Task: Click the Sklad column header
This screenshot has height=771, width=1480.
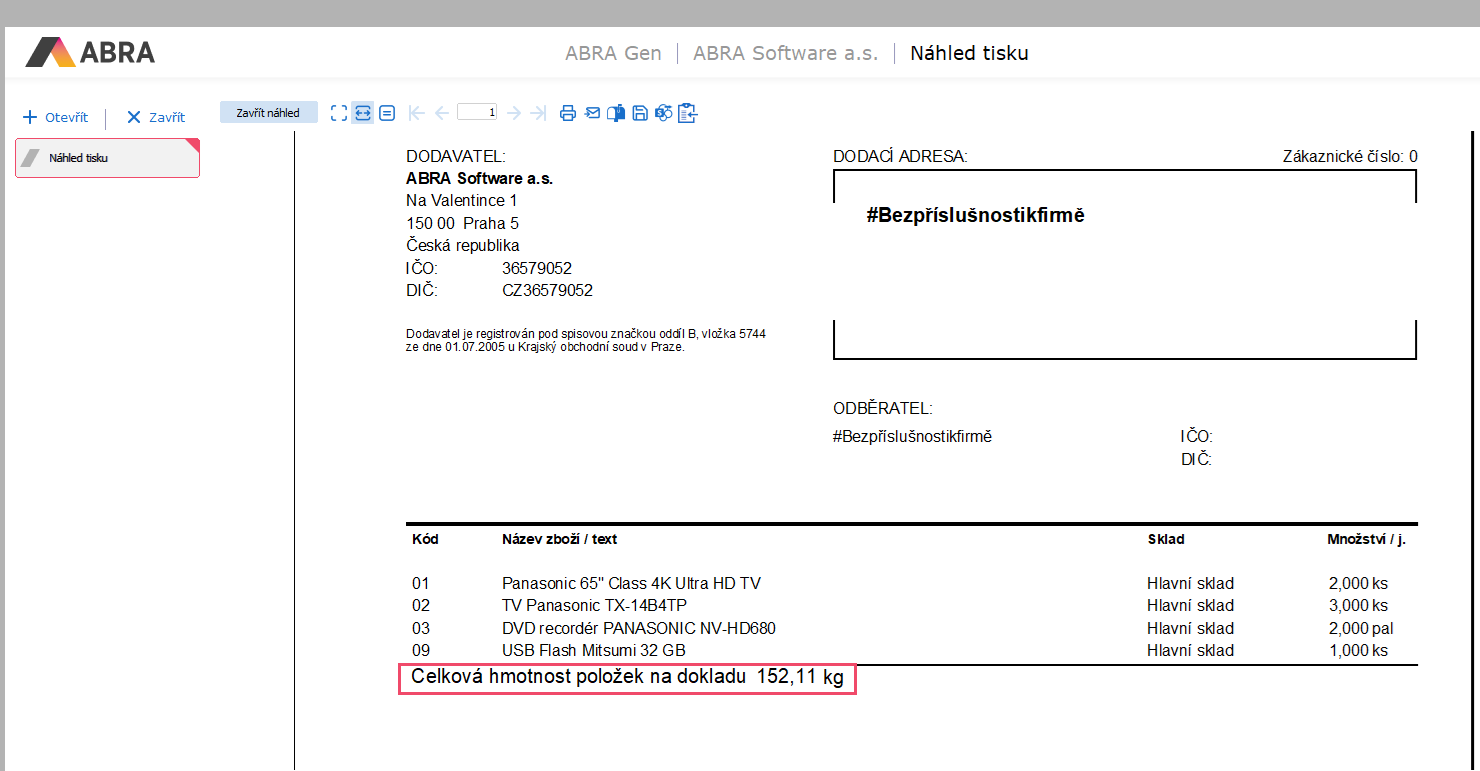Action: (x=1166, y=539)
